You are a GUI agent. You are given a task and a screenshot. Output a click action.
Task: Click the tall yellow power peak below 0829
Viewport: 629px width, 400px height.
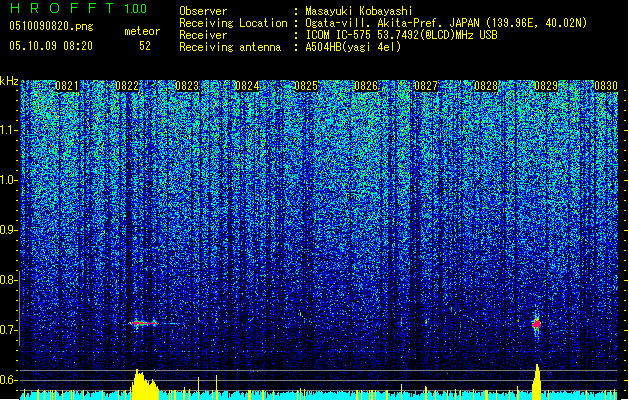click(536, 382)
